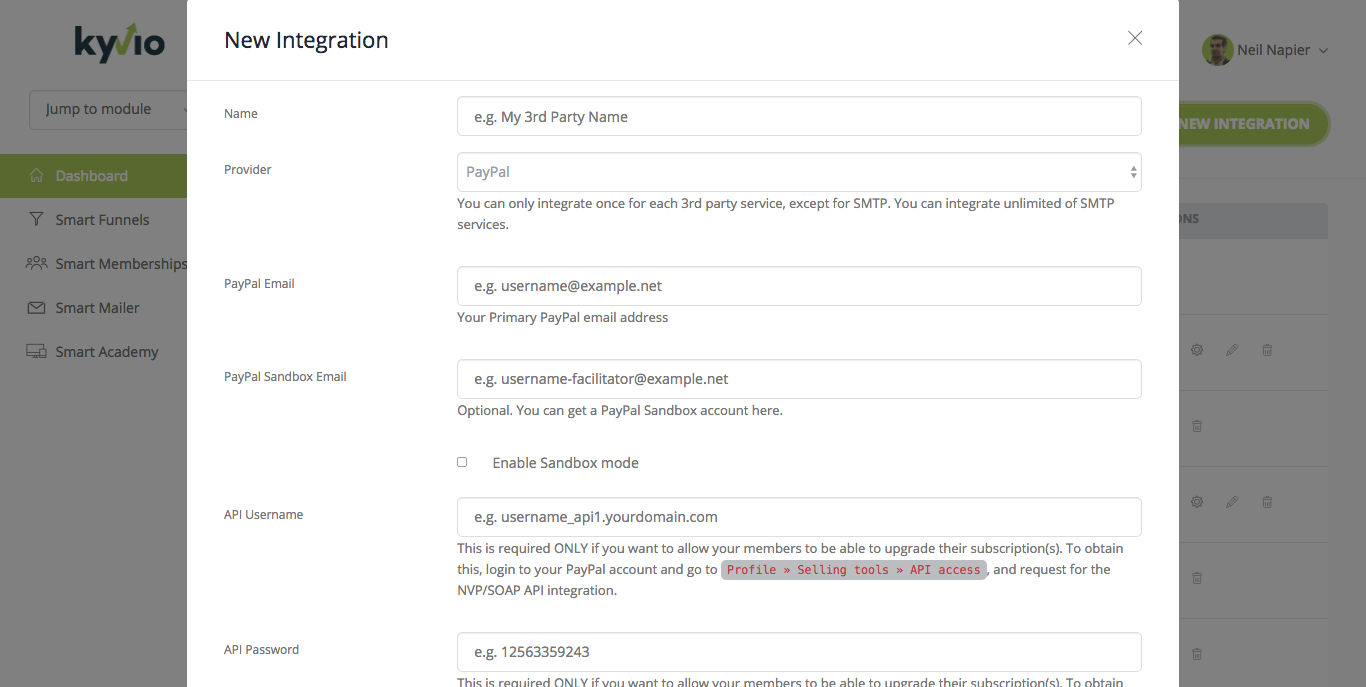Click the trash icon beside the topmost pencil
This screenshot has width=1366, height=687.
click(x=1267, y=350)
